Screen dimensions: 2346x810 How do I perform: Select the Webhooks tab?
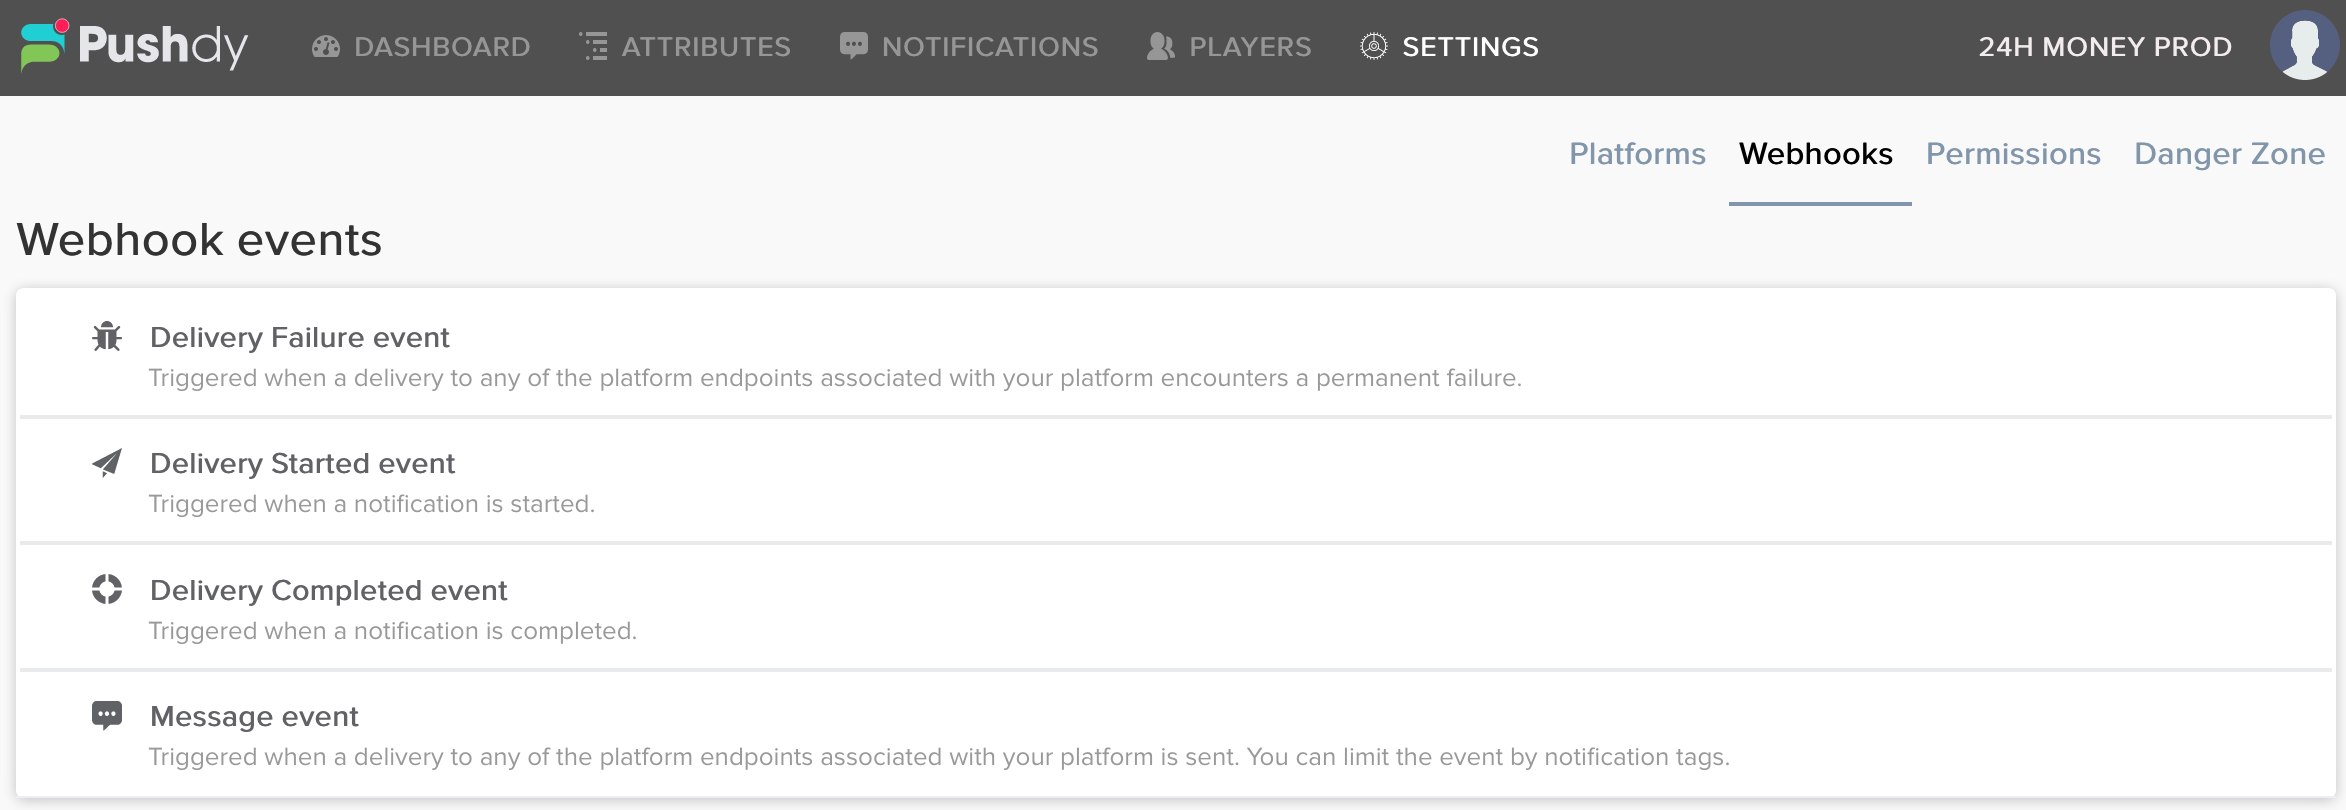pyautogui.click(x=1815, y=154)
